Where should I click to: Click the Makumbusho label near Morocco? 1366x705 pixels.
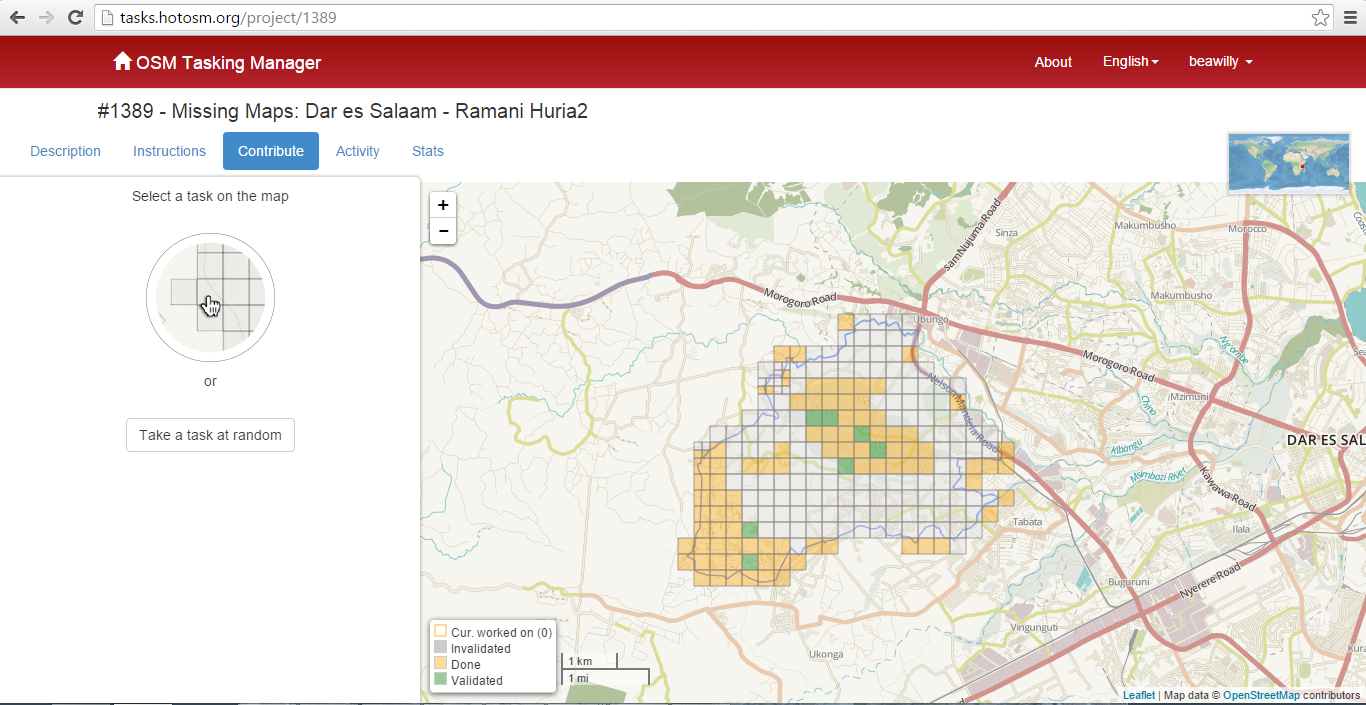[1145, 226]
